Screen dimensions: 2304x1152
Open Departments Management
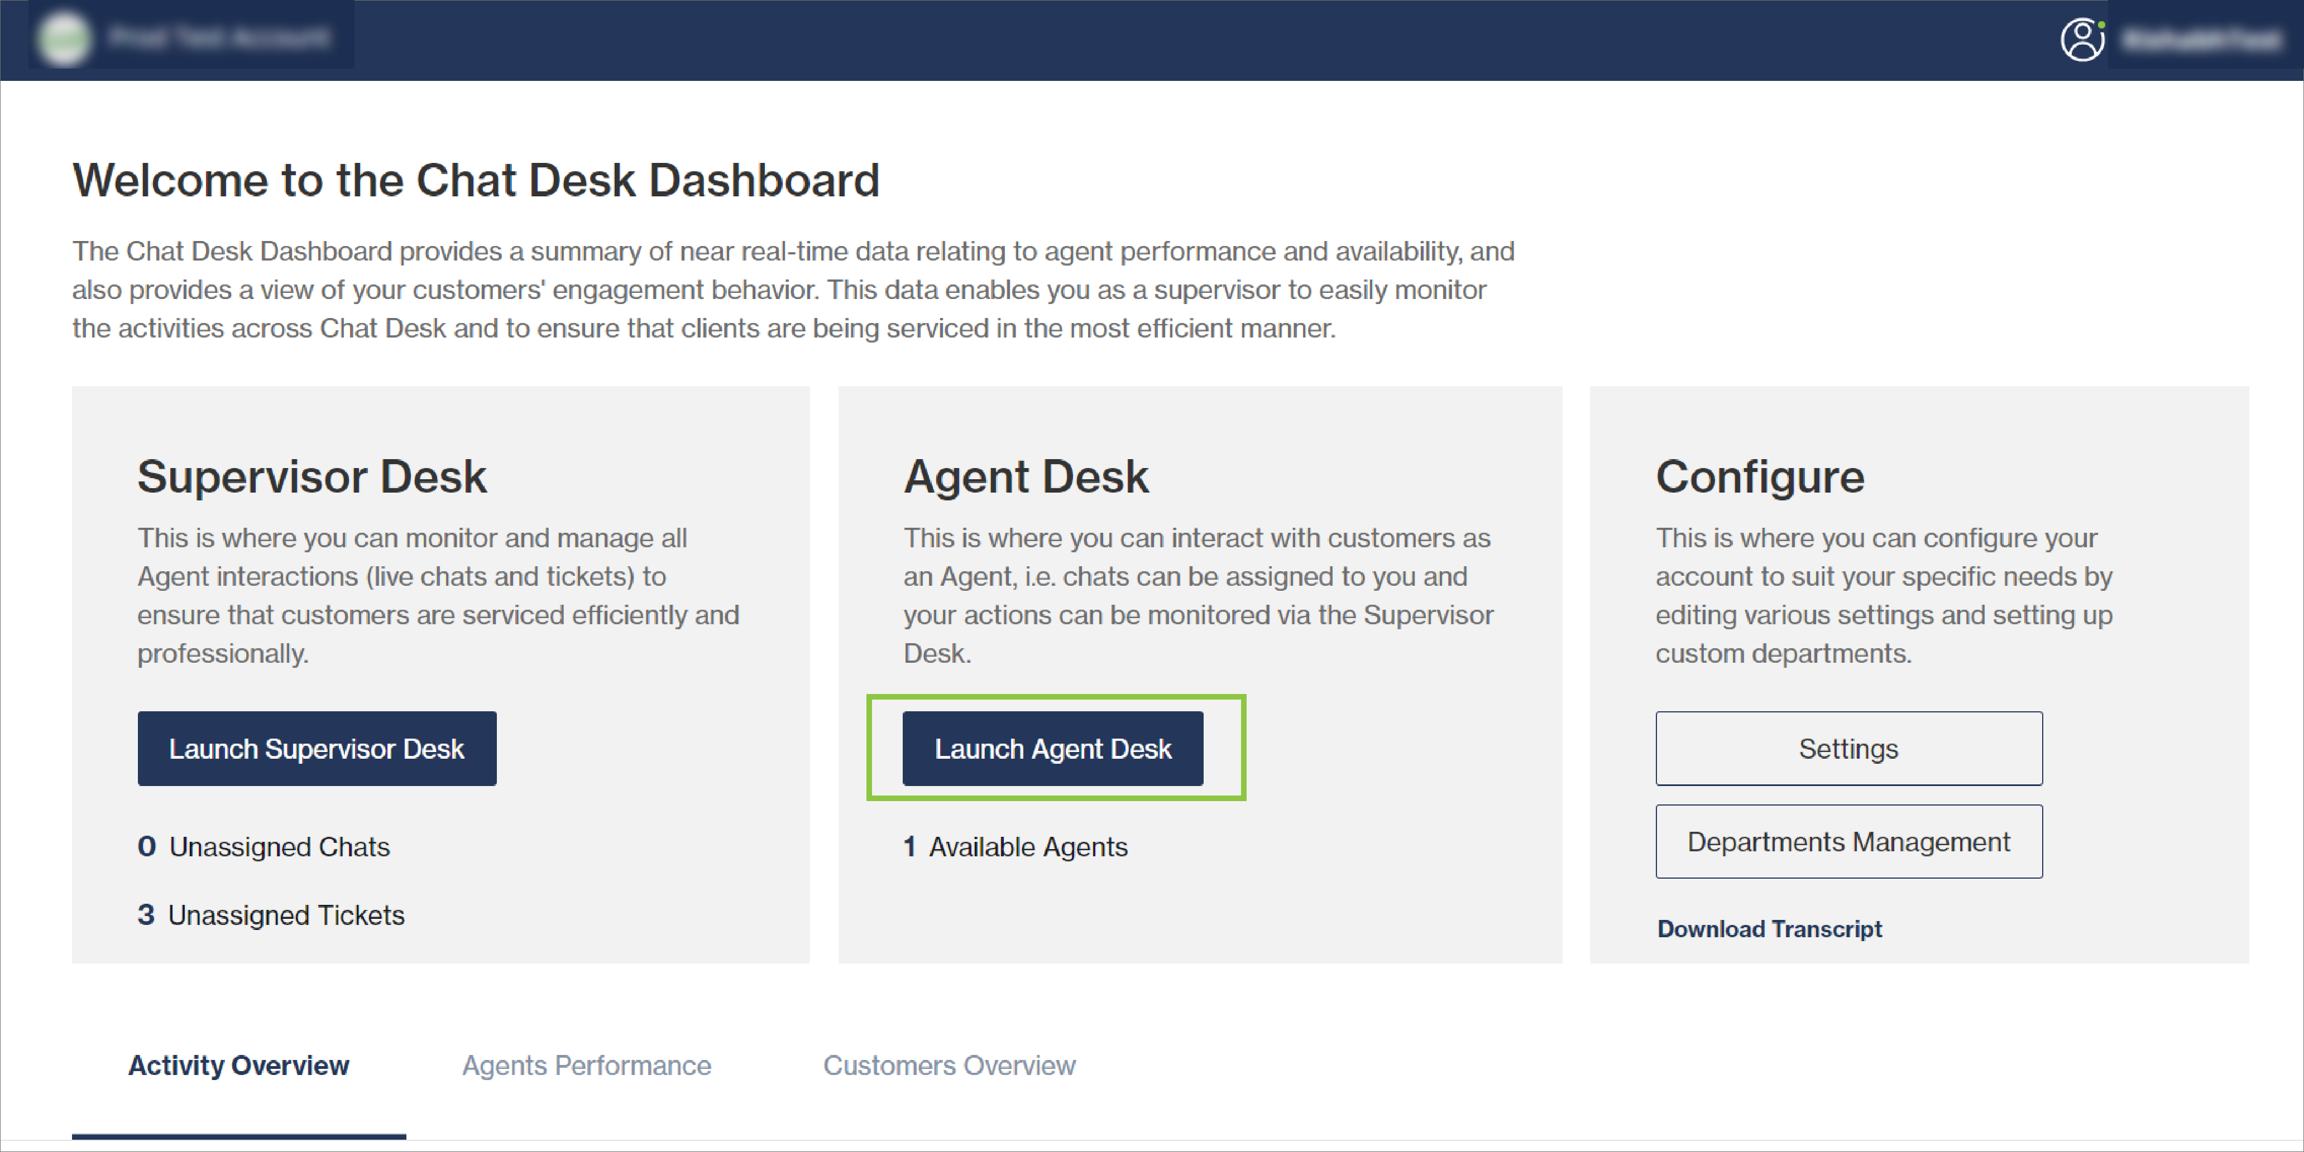(1848, 842)
